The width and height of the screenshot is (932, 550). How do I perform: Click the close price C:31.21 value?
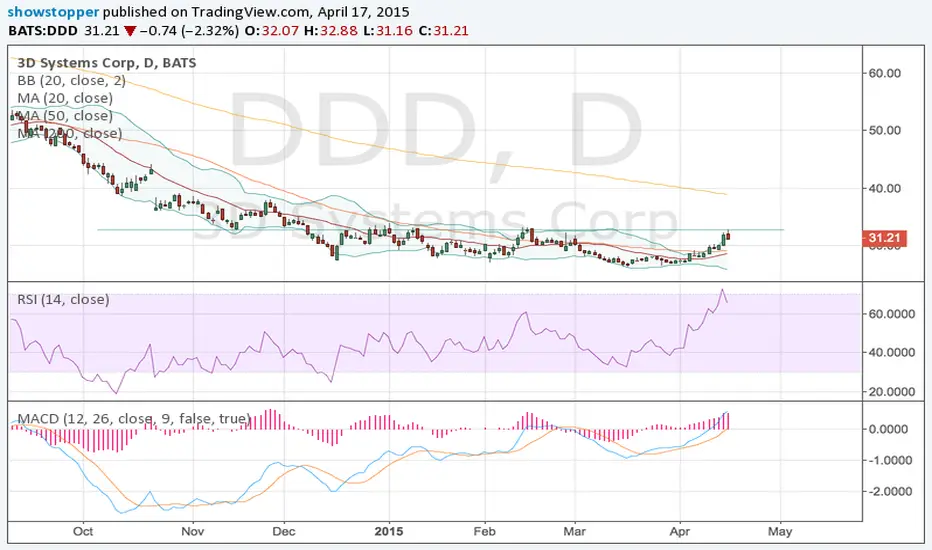pos(443,31)
